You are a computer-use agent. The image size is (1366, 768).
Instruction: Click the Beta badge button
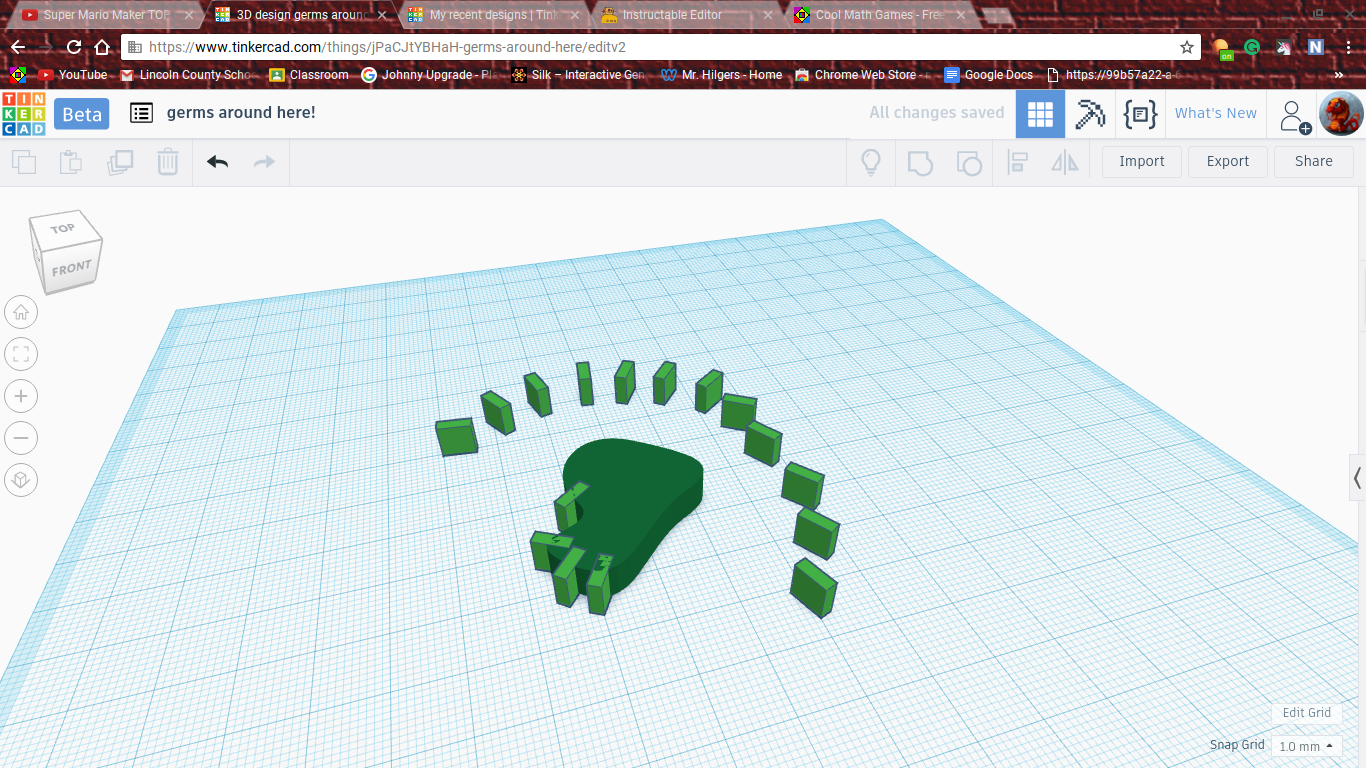(x=82, y=114)
